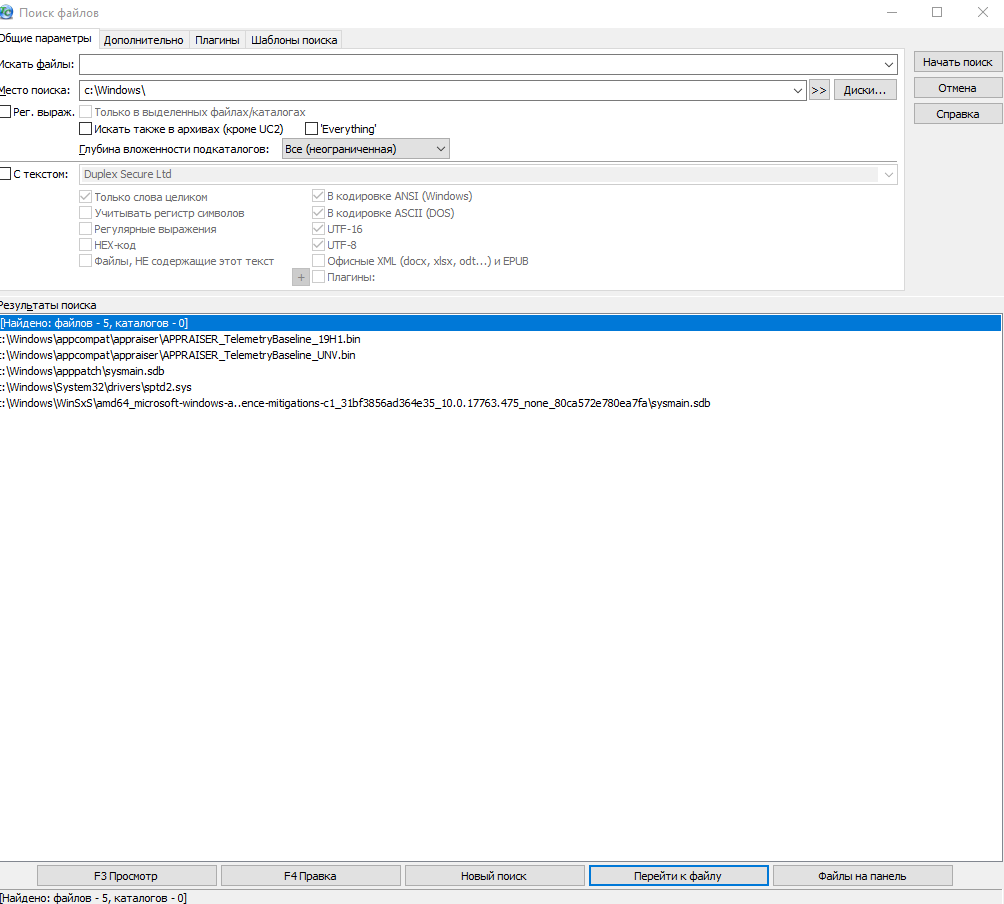
Task: Enable the Рег. выраж. checkbox
Action: [5, 112]
